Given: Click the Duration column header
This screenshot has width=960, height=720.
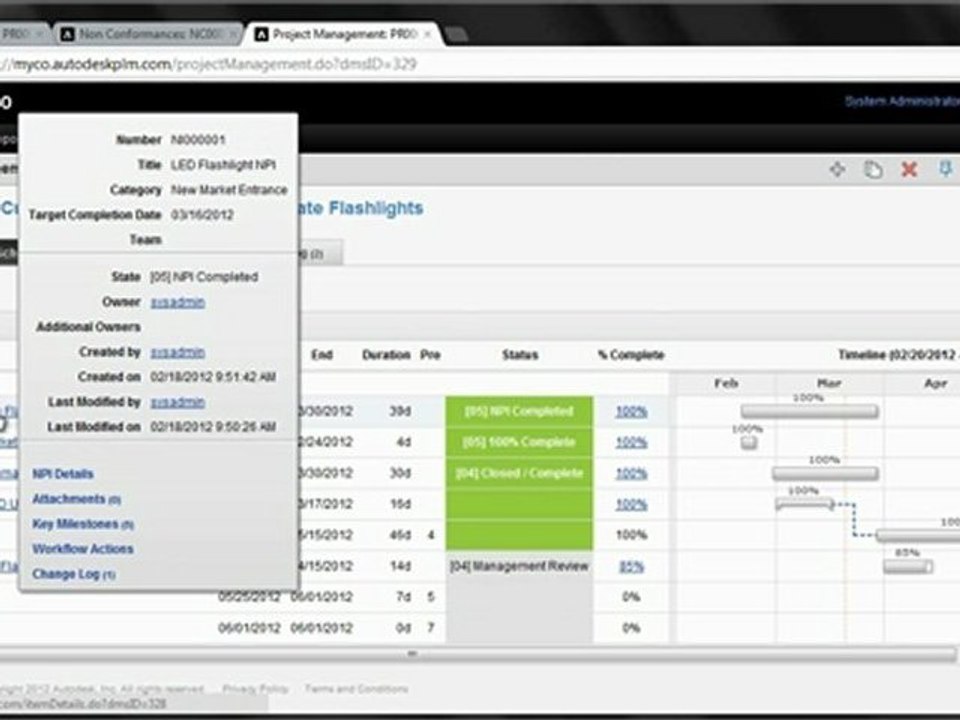Looking at the screenshot, I should (x=386, y=354).
